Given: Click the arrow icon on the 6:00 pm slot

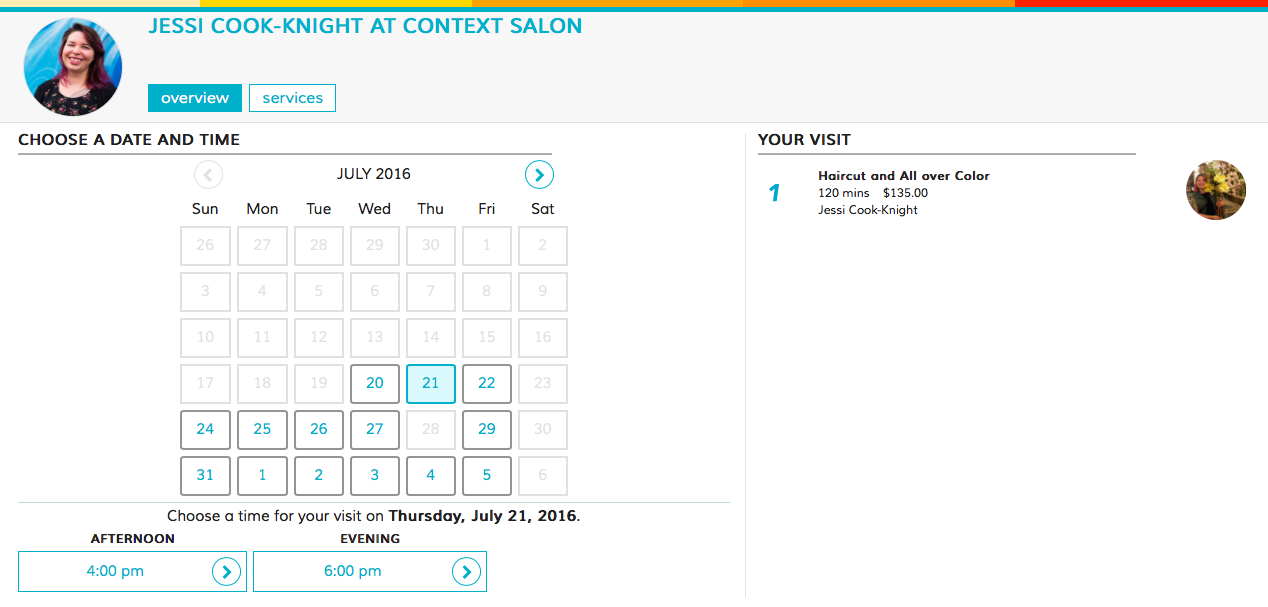Looking at the screenshot, I should coord(467,572).
